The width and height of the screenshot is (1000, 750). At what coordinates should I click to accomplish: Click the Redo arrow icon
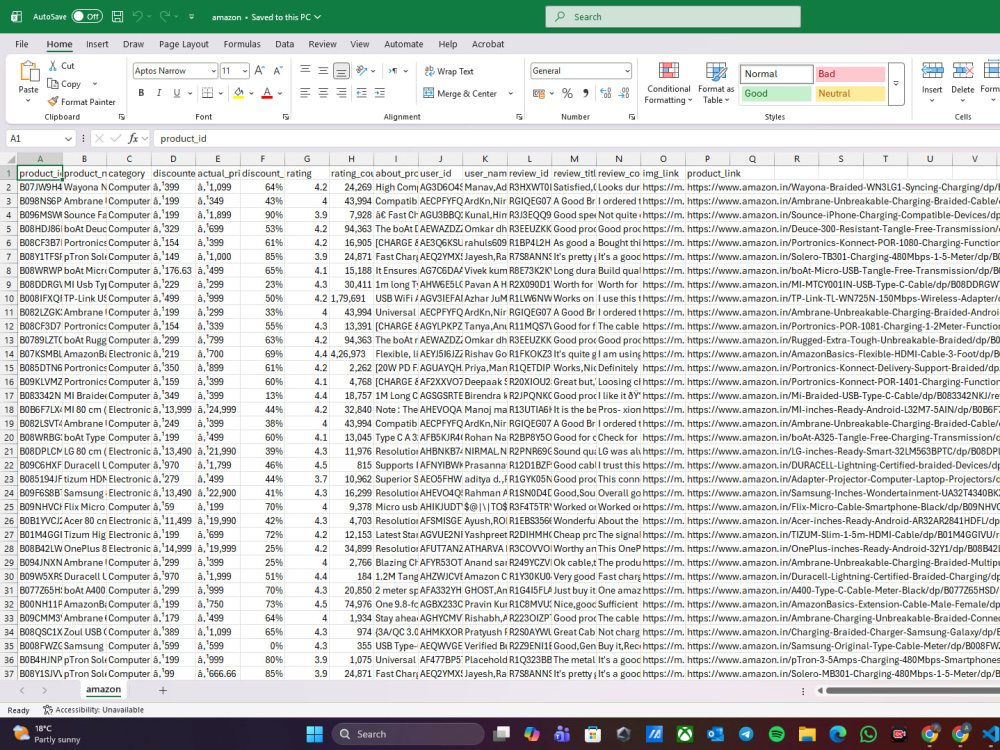(165, 17)
